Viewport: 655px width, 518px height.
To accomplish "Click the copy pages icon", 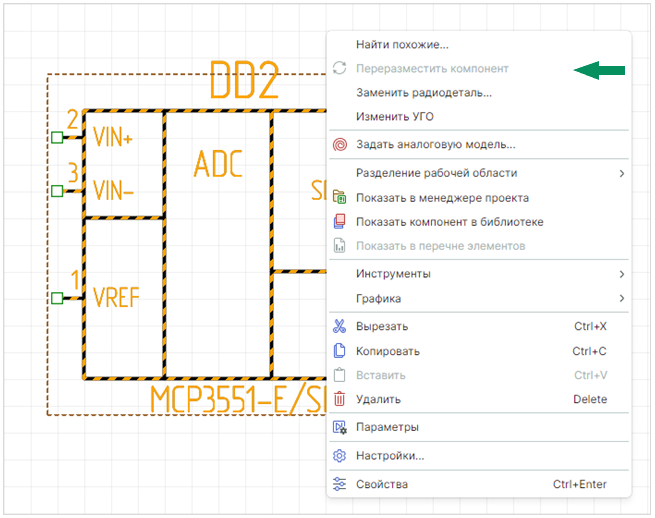I will pos(339,351).
